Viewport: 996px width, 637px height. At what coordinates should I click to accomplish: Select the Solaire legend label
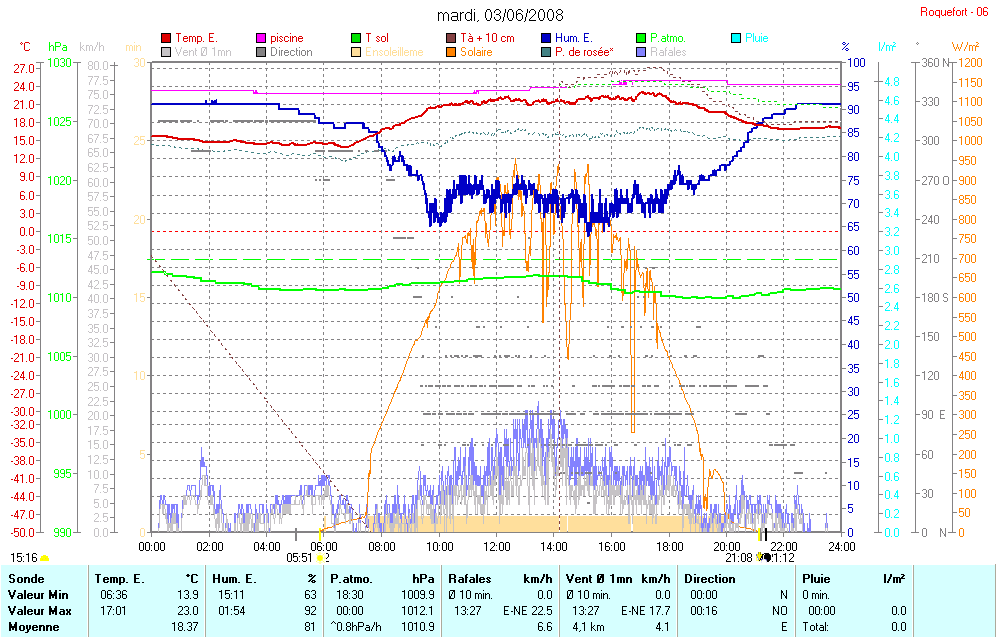(x=476, y=52)
